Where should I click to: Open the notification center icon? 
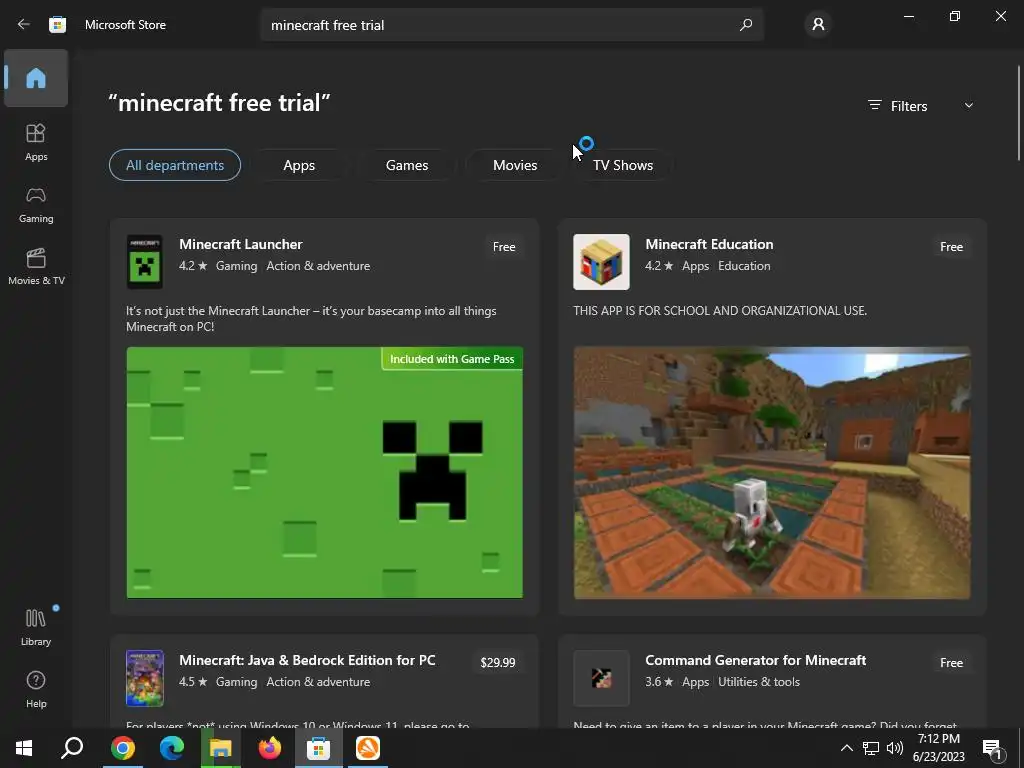click(992, 749)
